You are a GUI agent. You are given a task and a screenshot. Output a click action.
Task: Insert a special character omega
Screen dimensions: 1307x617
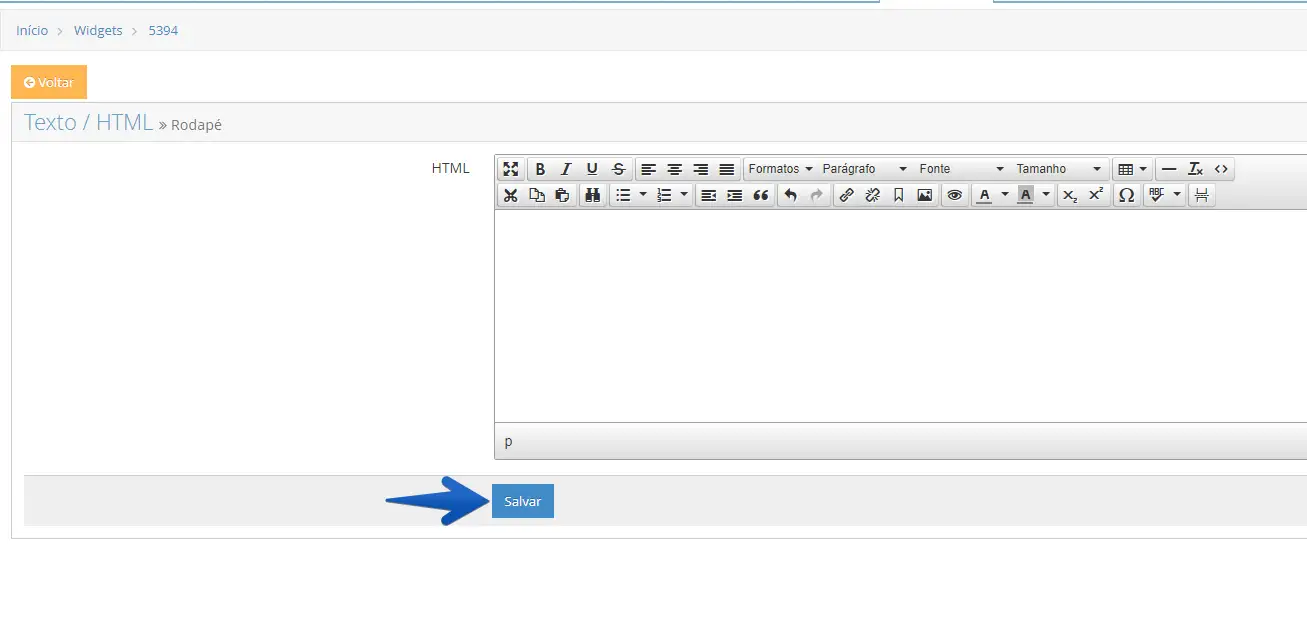[1126, 195]
